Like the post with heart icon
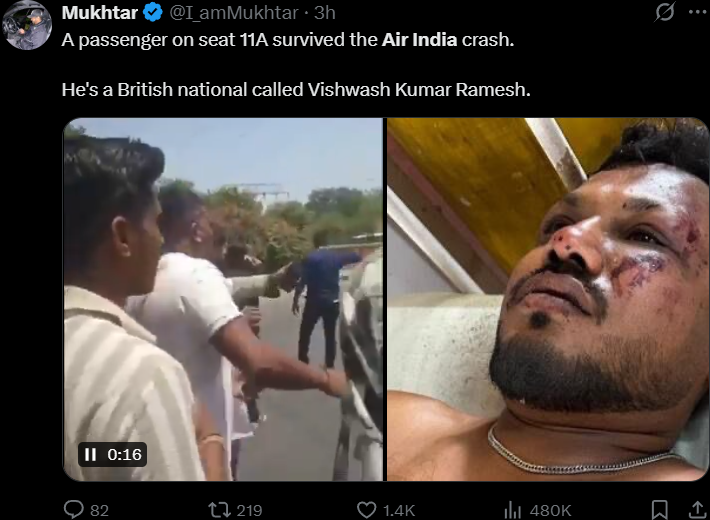Image resolution: width=710 pixels, height=520 pixels. click(x=367, y=510)
